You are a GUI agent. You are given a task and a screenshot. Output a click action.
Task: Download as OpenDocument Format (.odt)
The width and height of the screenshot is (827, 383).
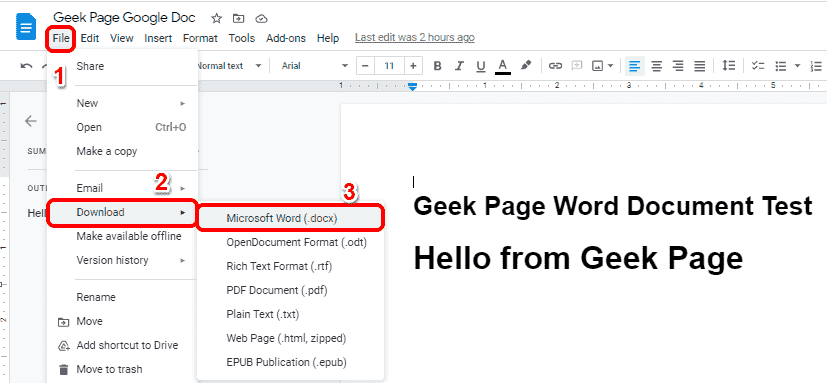291,242
